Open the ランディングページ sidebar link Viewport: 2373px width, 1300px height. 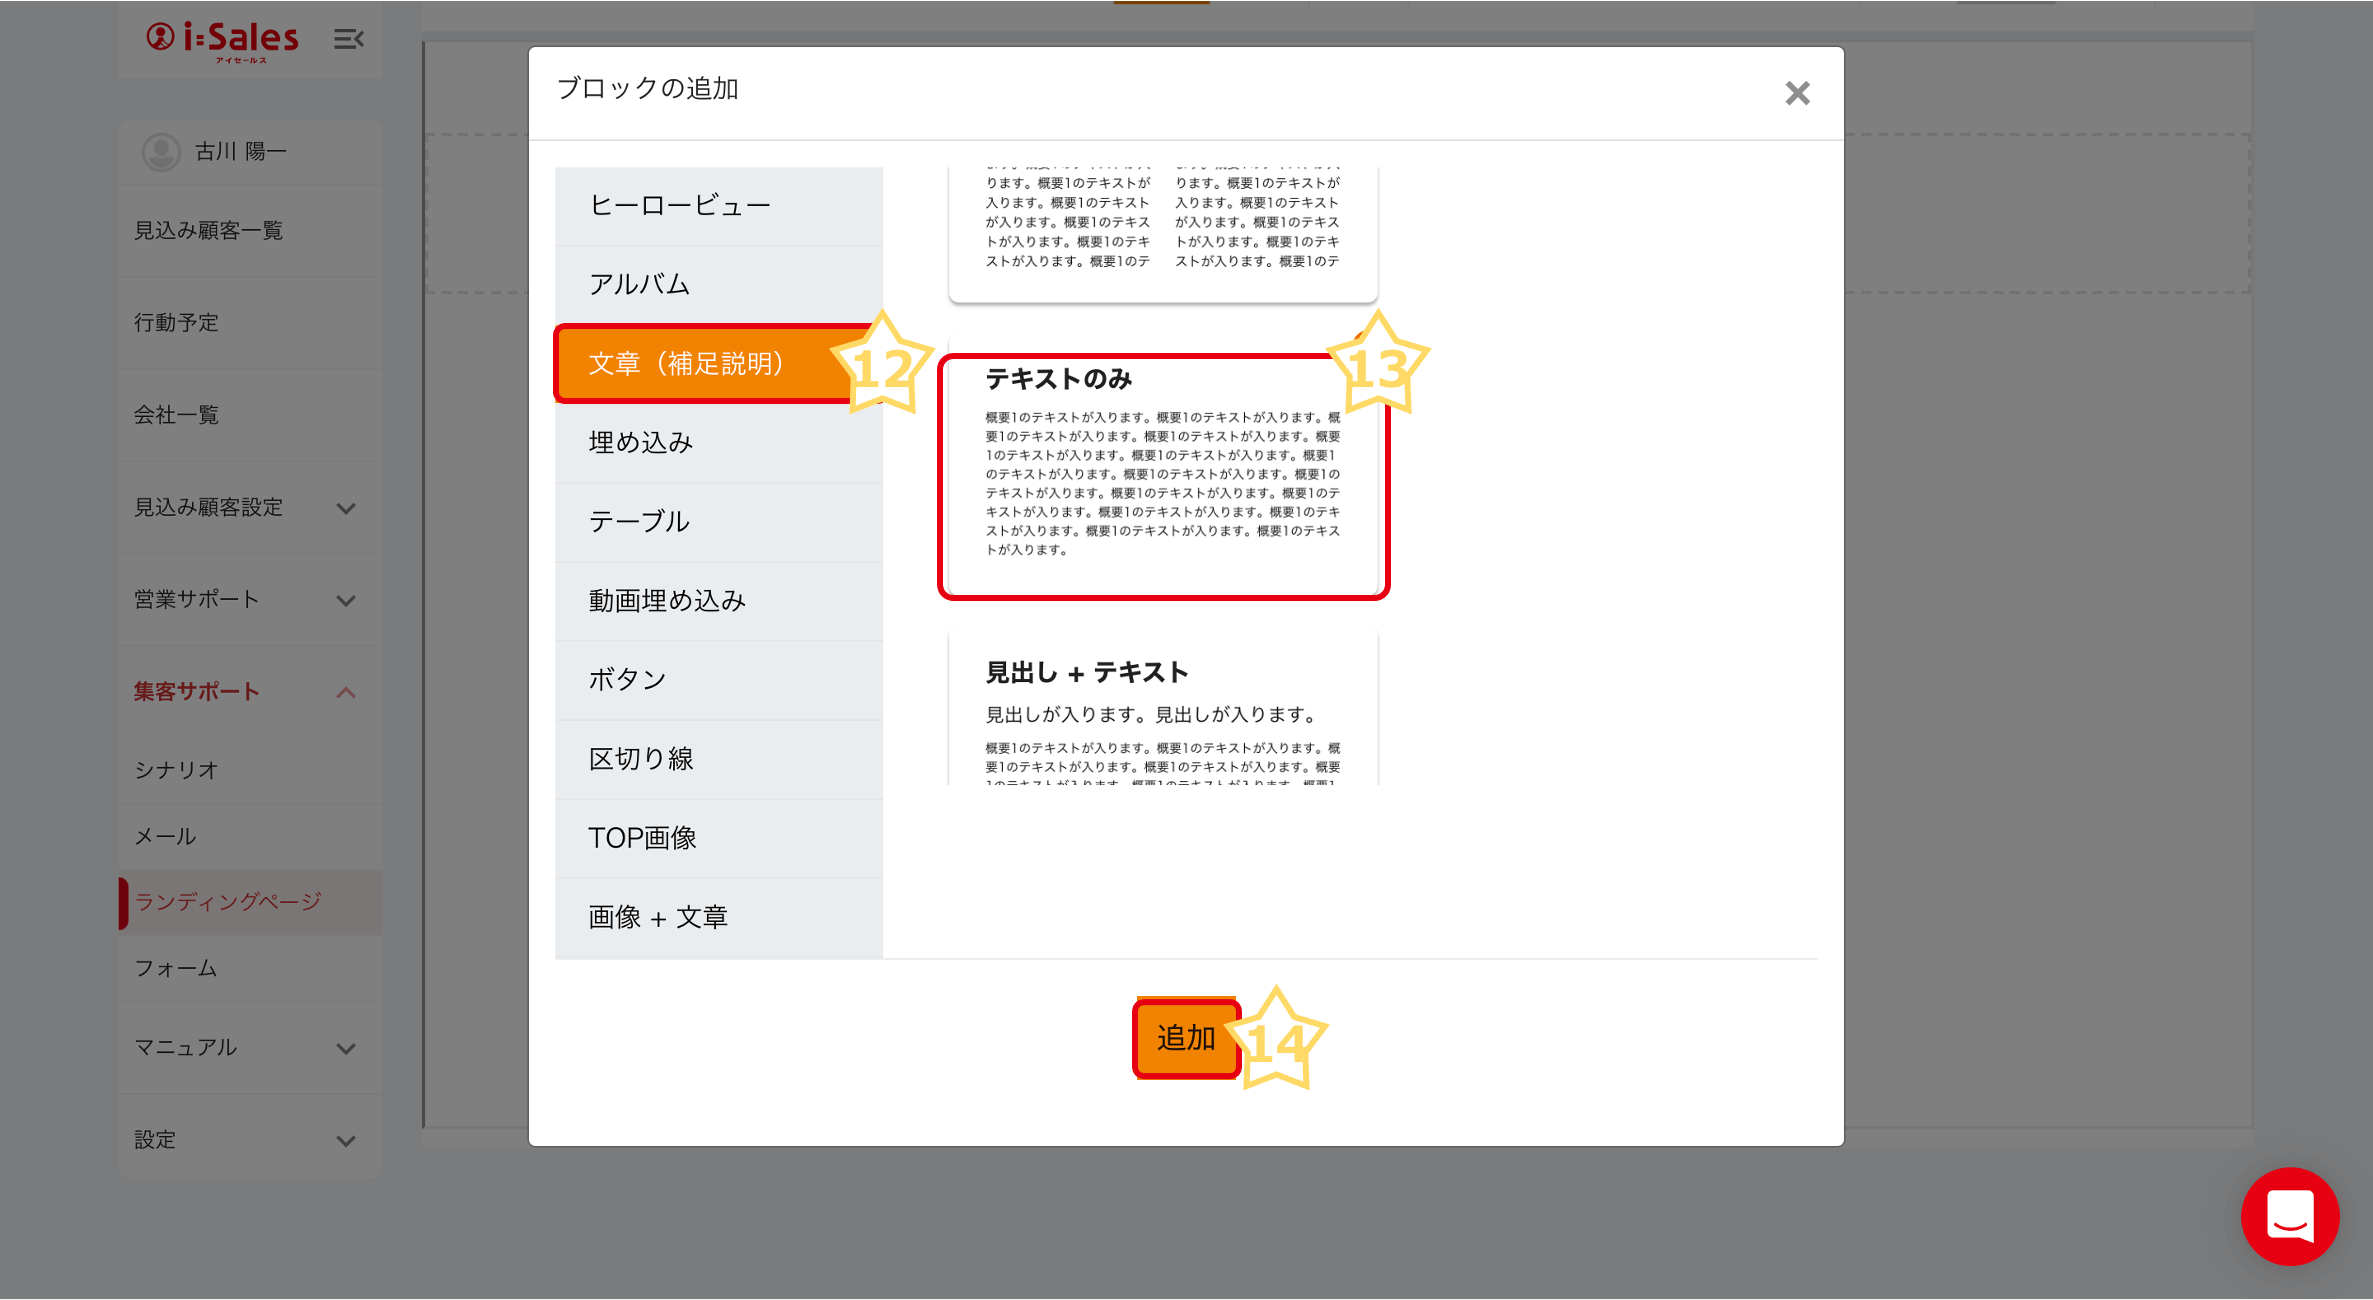pos(228,902)
